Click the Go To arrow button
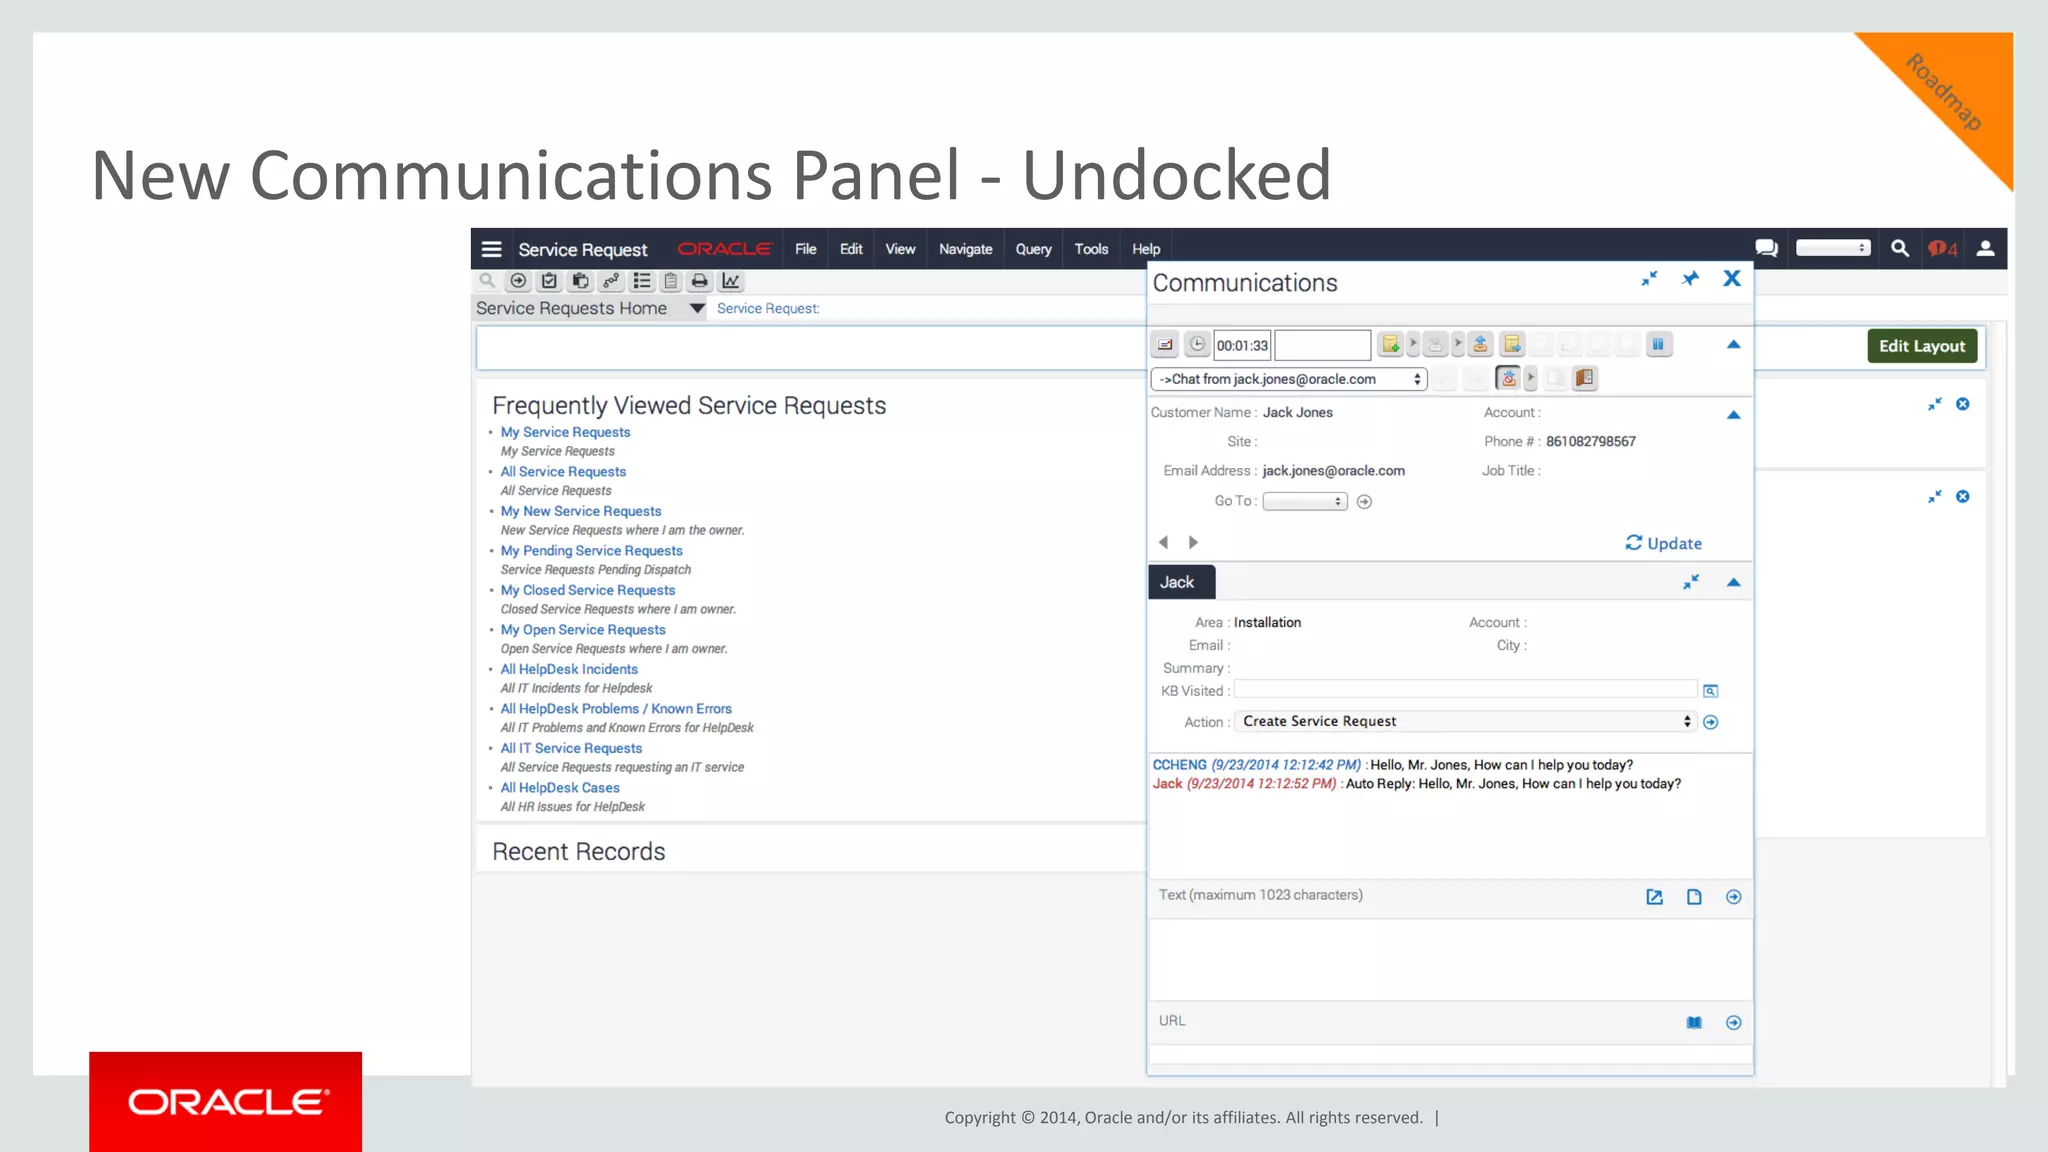 click(x=1364, y=502)
